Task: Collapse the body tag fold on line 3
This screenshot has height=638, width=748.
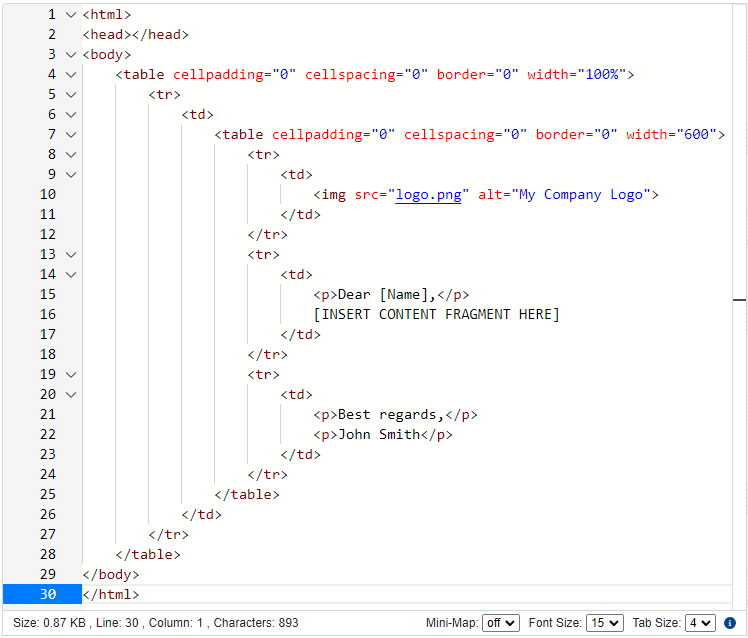Action: point(71,55)
